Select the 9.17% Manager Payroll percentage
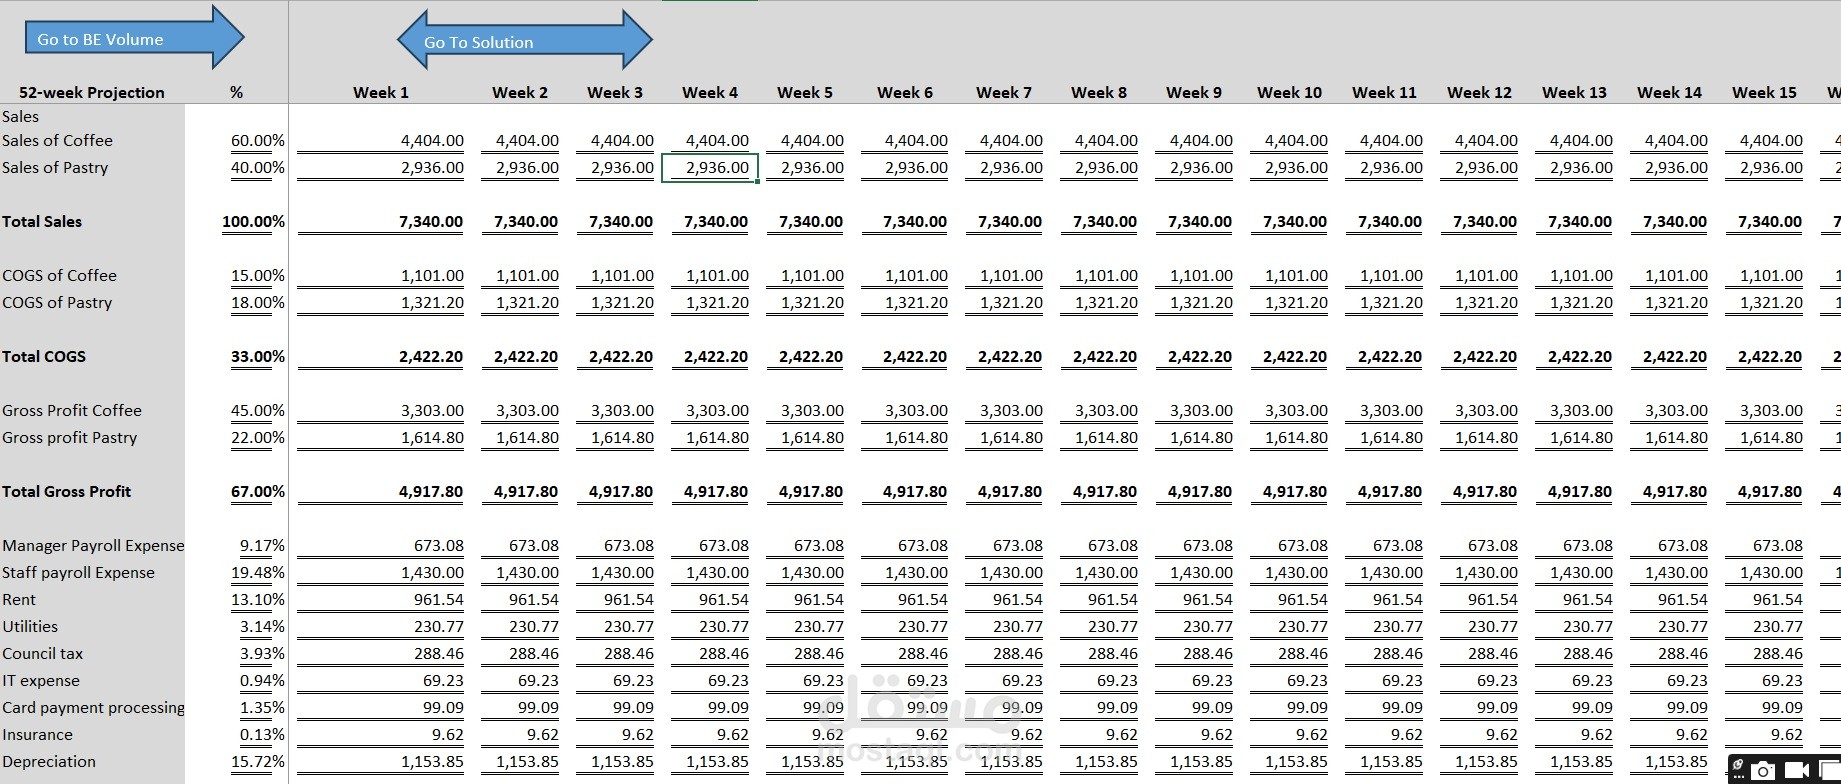1841x784 pixels. tap(262, 545)
